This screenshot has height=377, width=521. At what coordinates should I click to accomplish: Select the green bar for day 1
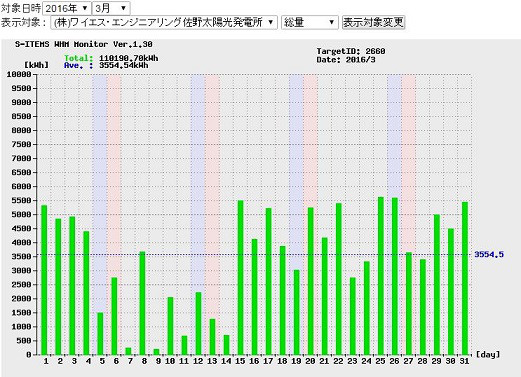pos(44,280)
